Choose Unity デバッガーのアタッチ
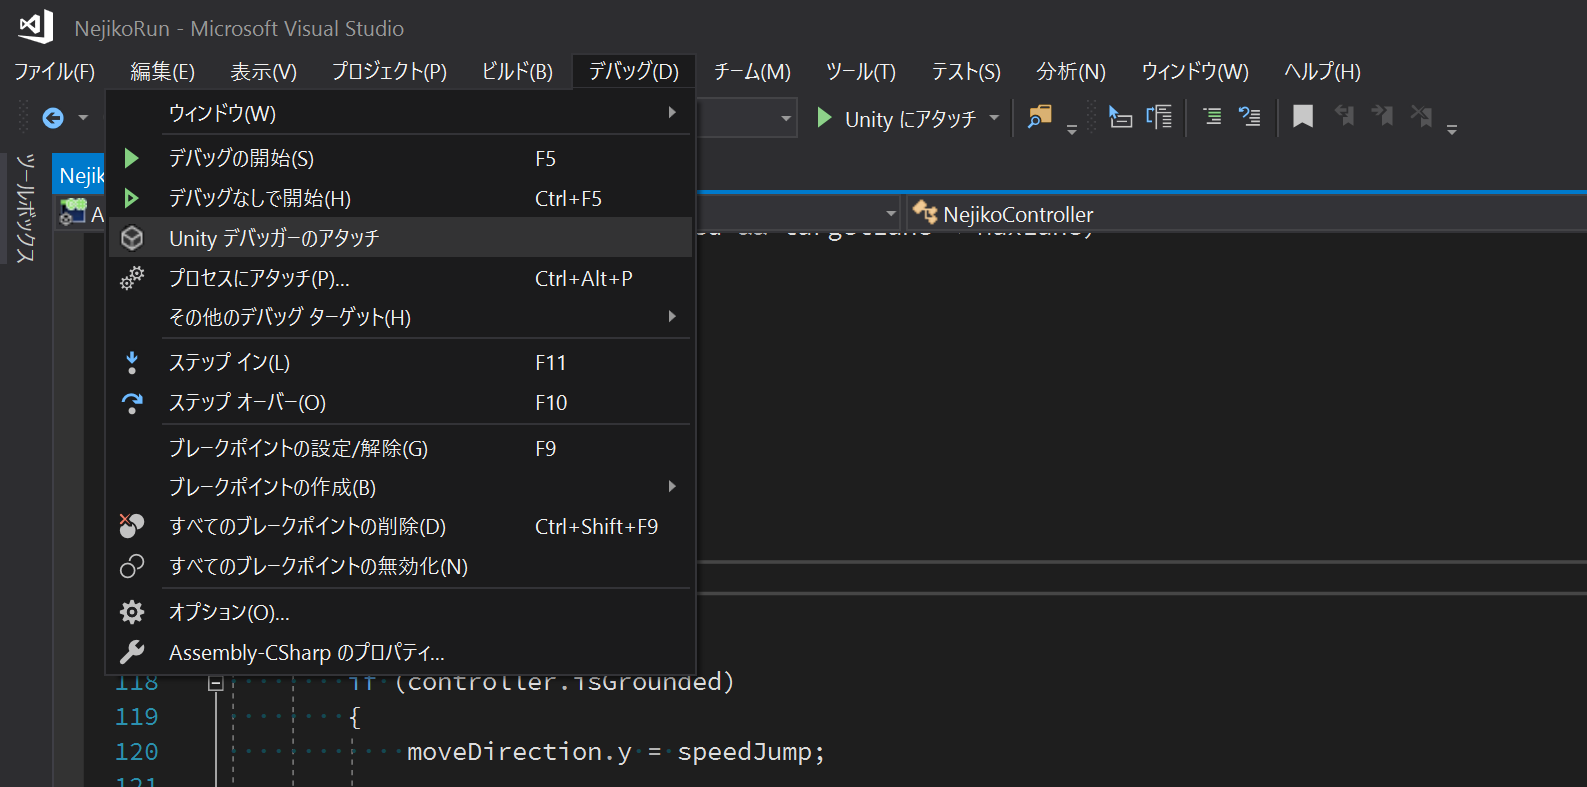 coord(400,238)
